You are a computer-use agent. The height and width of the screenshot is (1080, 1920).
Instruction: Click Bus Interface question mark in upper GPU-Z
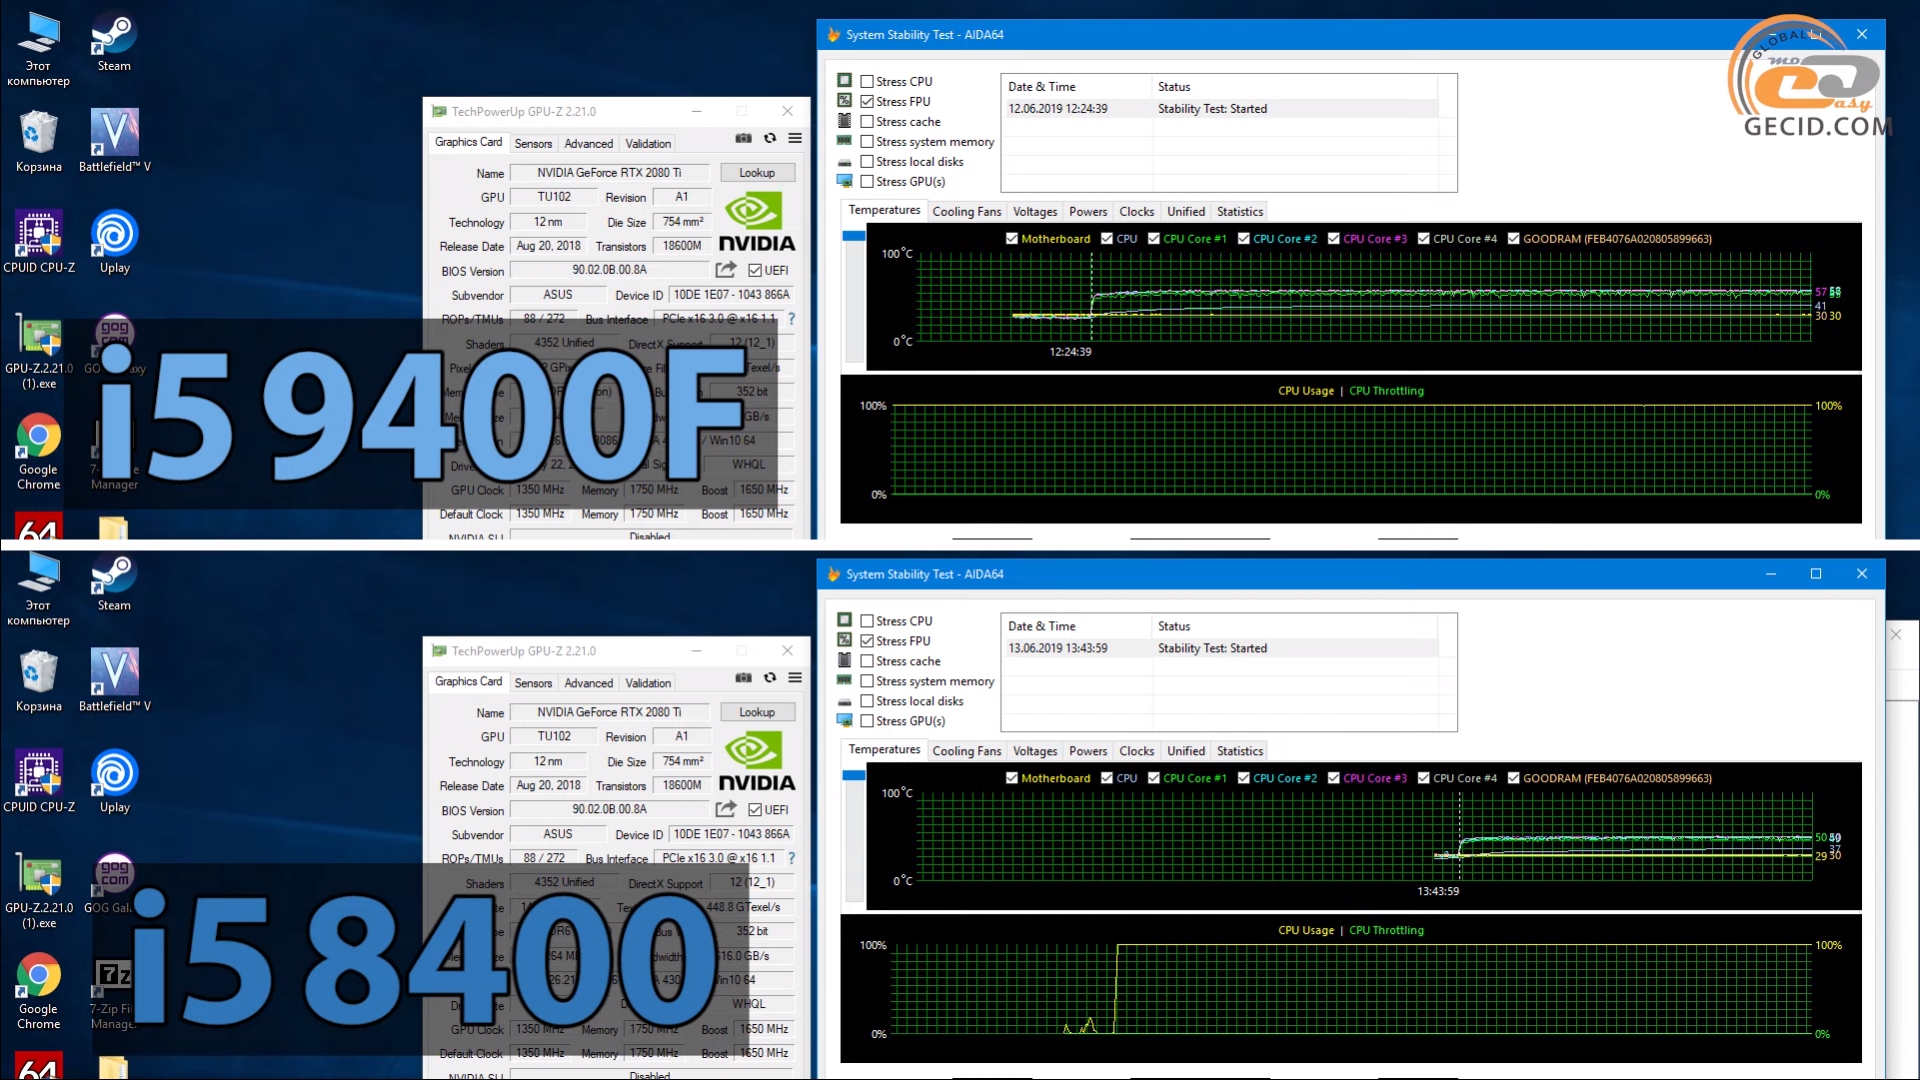point(791,319)
